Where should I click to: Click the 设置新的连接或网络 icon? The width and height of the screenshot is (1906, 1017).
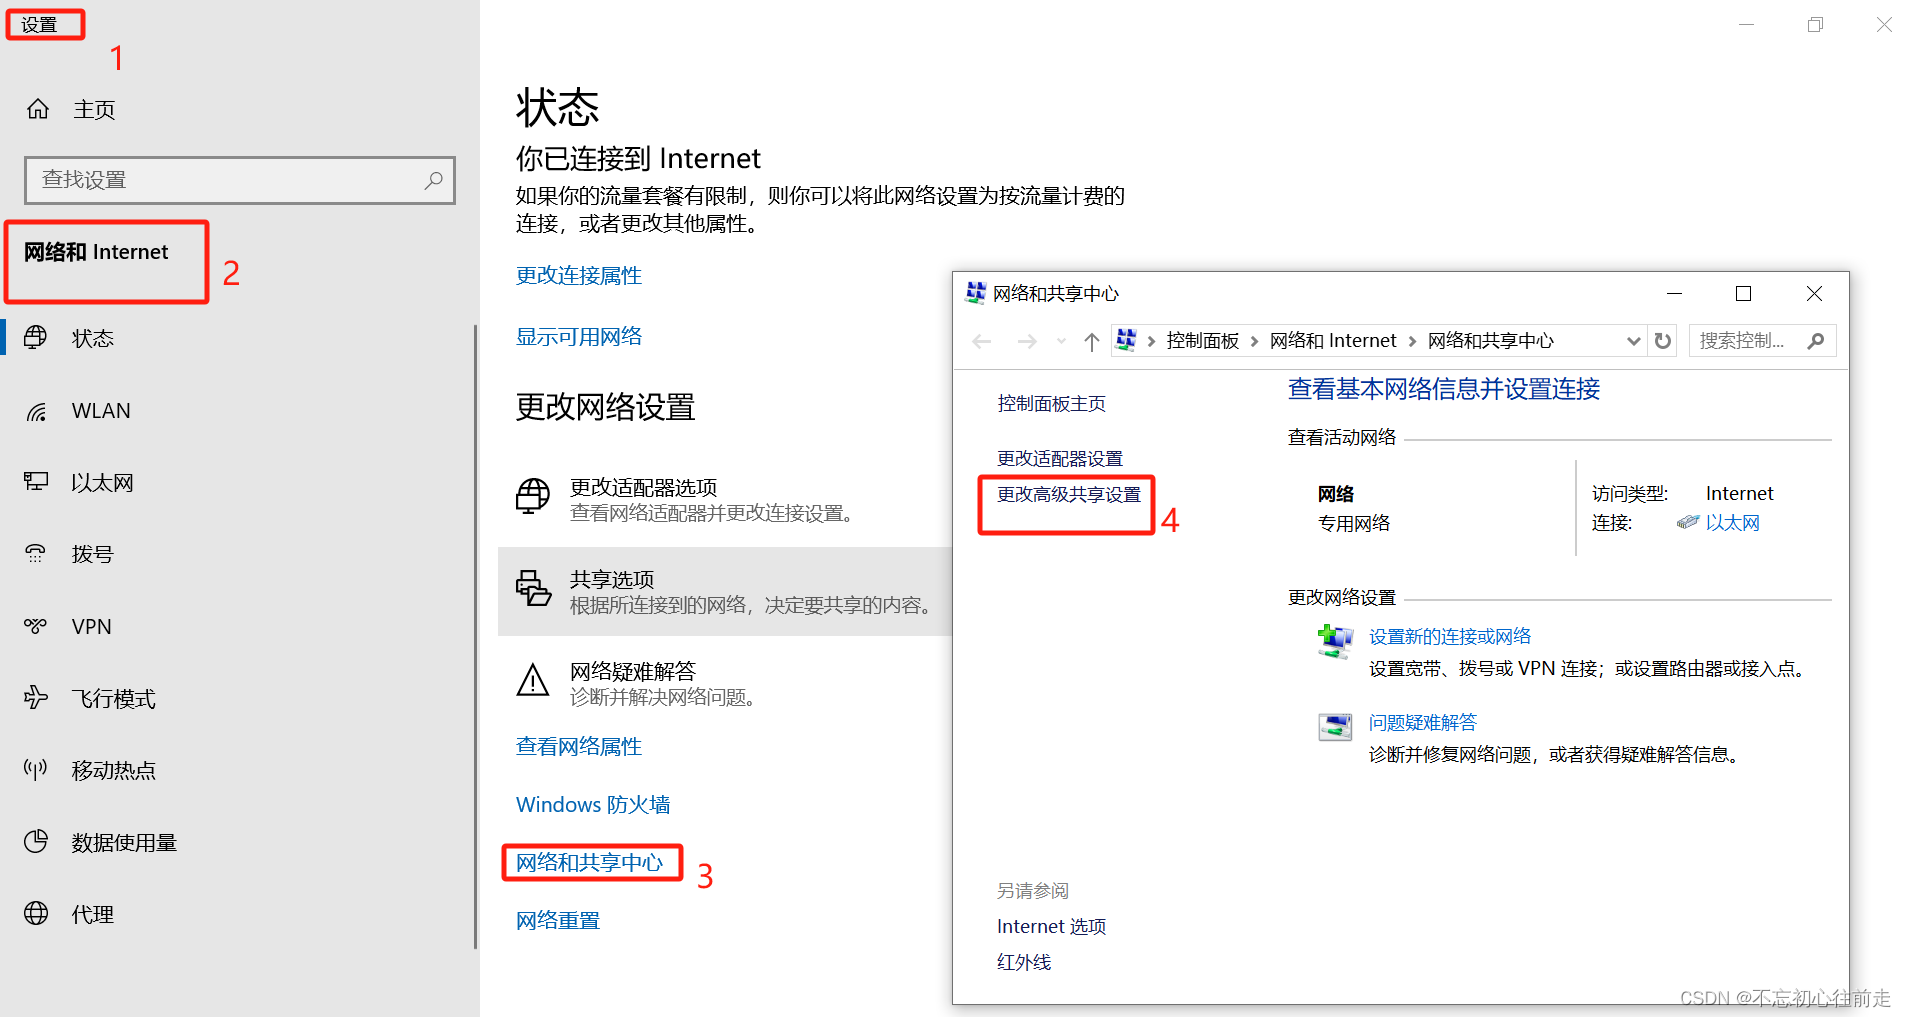pos(1335,642)
